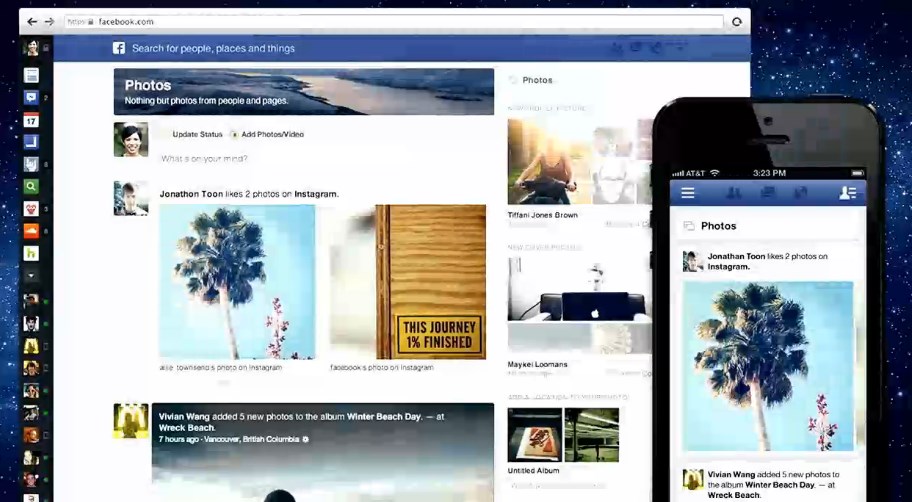Open the Winter Beach Day album link

tap(384, 416)
